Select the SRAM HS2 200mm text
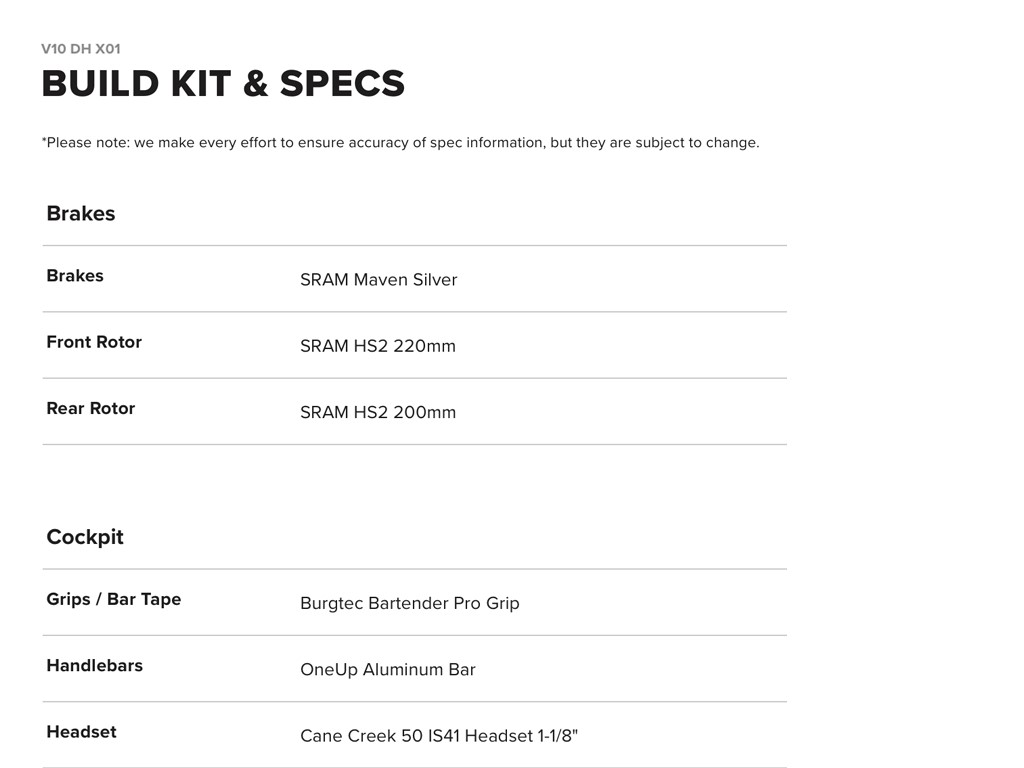The height and width of the screenshot is (768, 1024). pyautogui.click(x=377, y=412)
